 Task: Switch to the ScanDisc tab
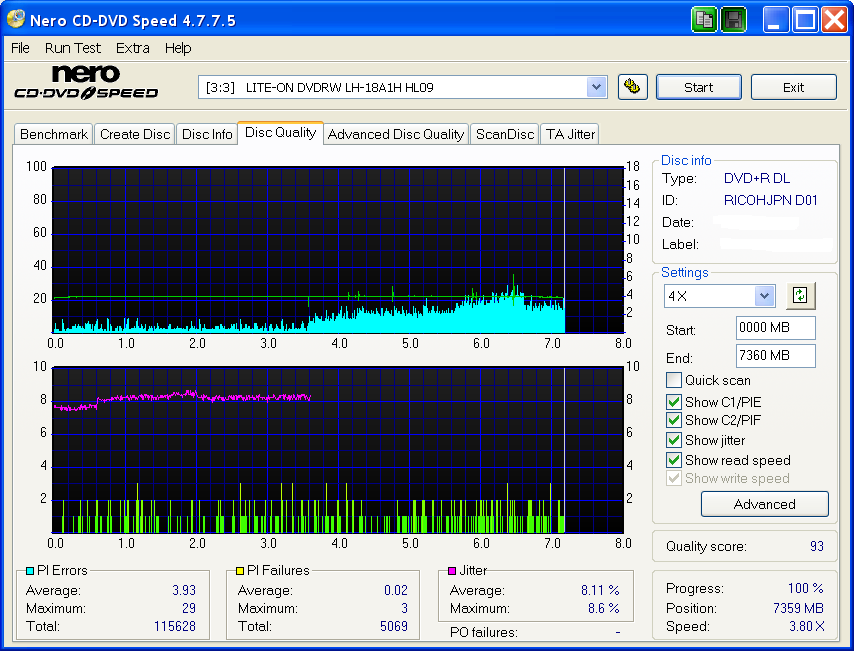[x=504, y=133]
